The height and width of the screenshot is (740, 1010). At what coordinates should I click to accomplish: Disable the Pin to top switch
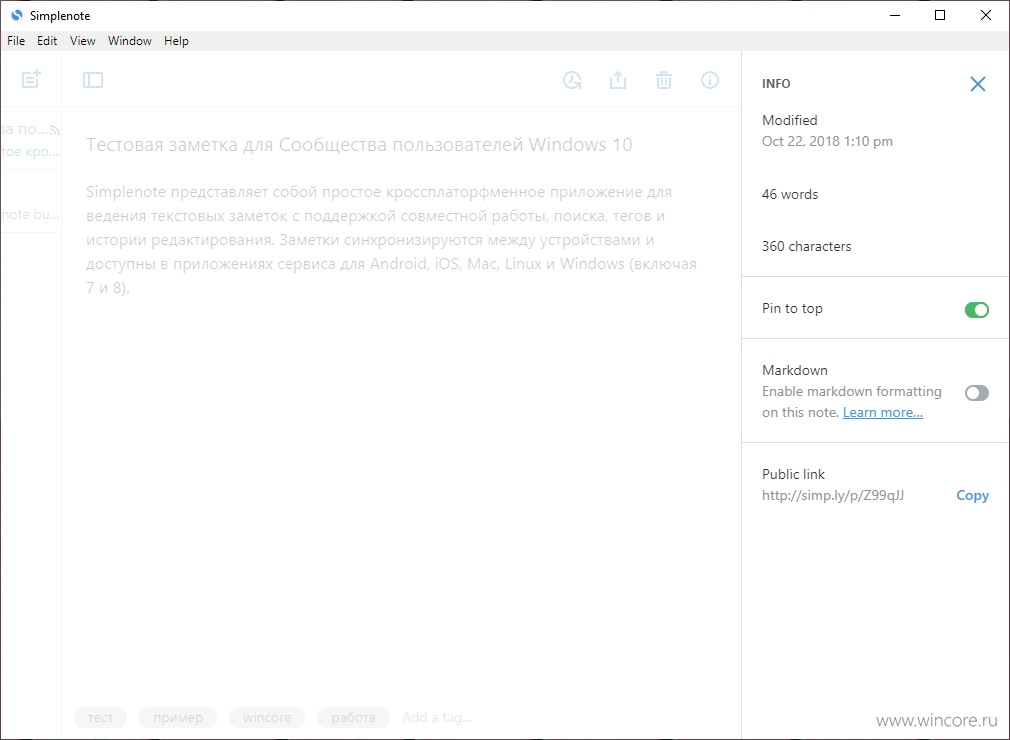[977, 310]
